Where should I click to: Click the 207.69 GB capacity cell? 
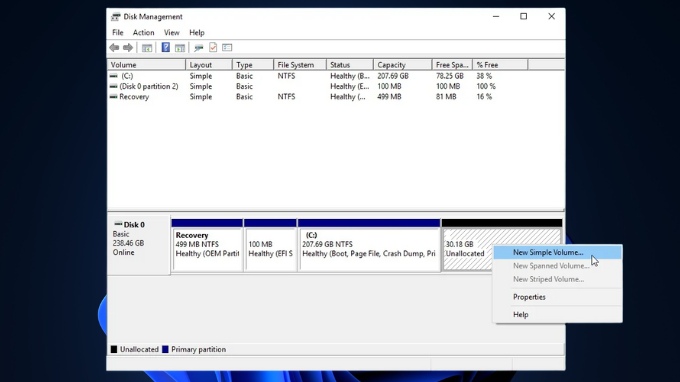[x=393, y=76]
